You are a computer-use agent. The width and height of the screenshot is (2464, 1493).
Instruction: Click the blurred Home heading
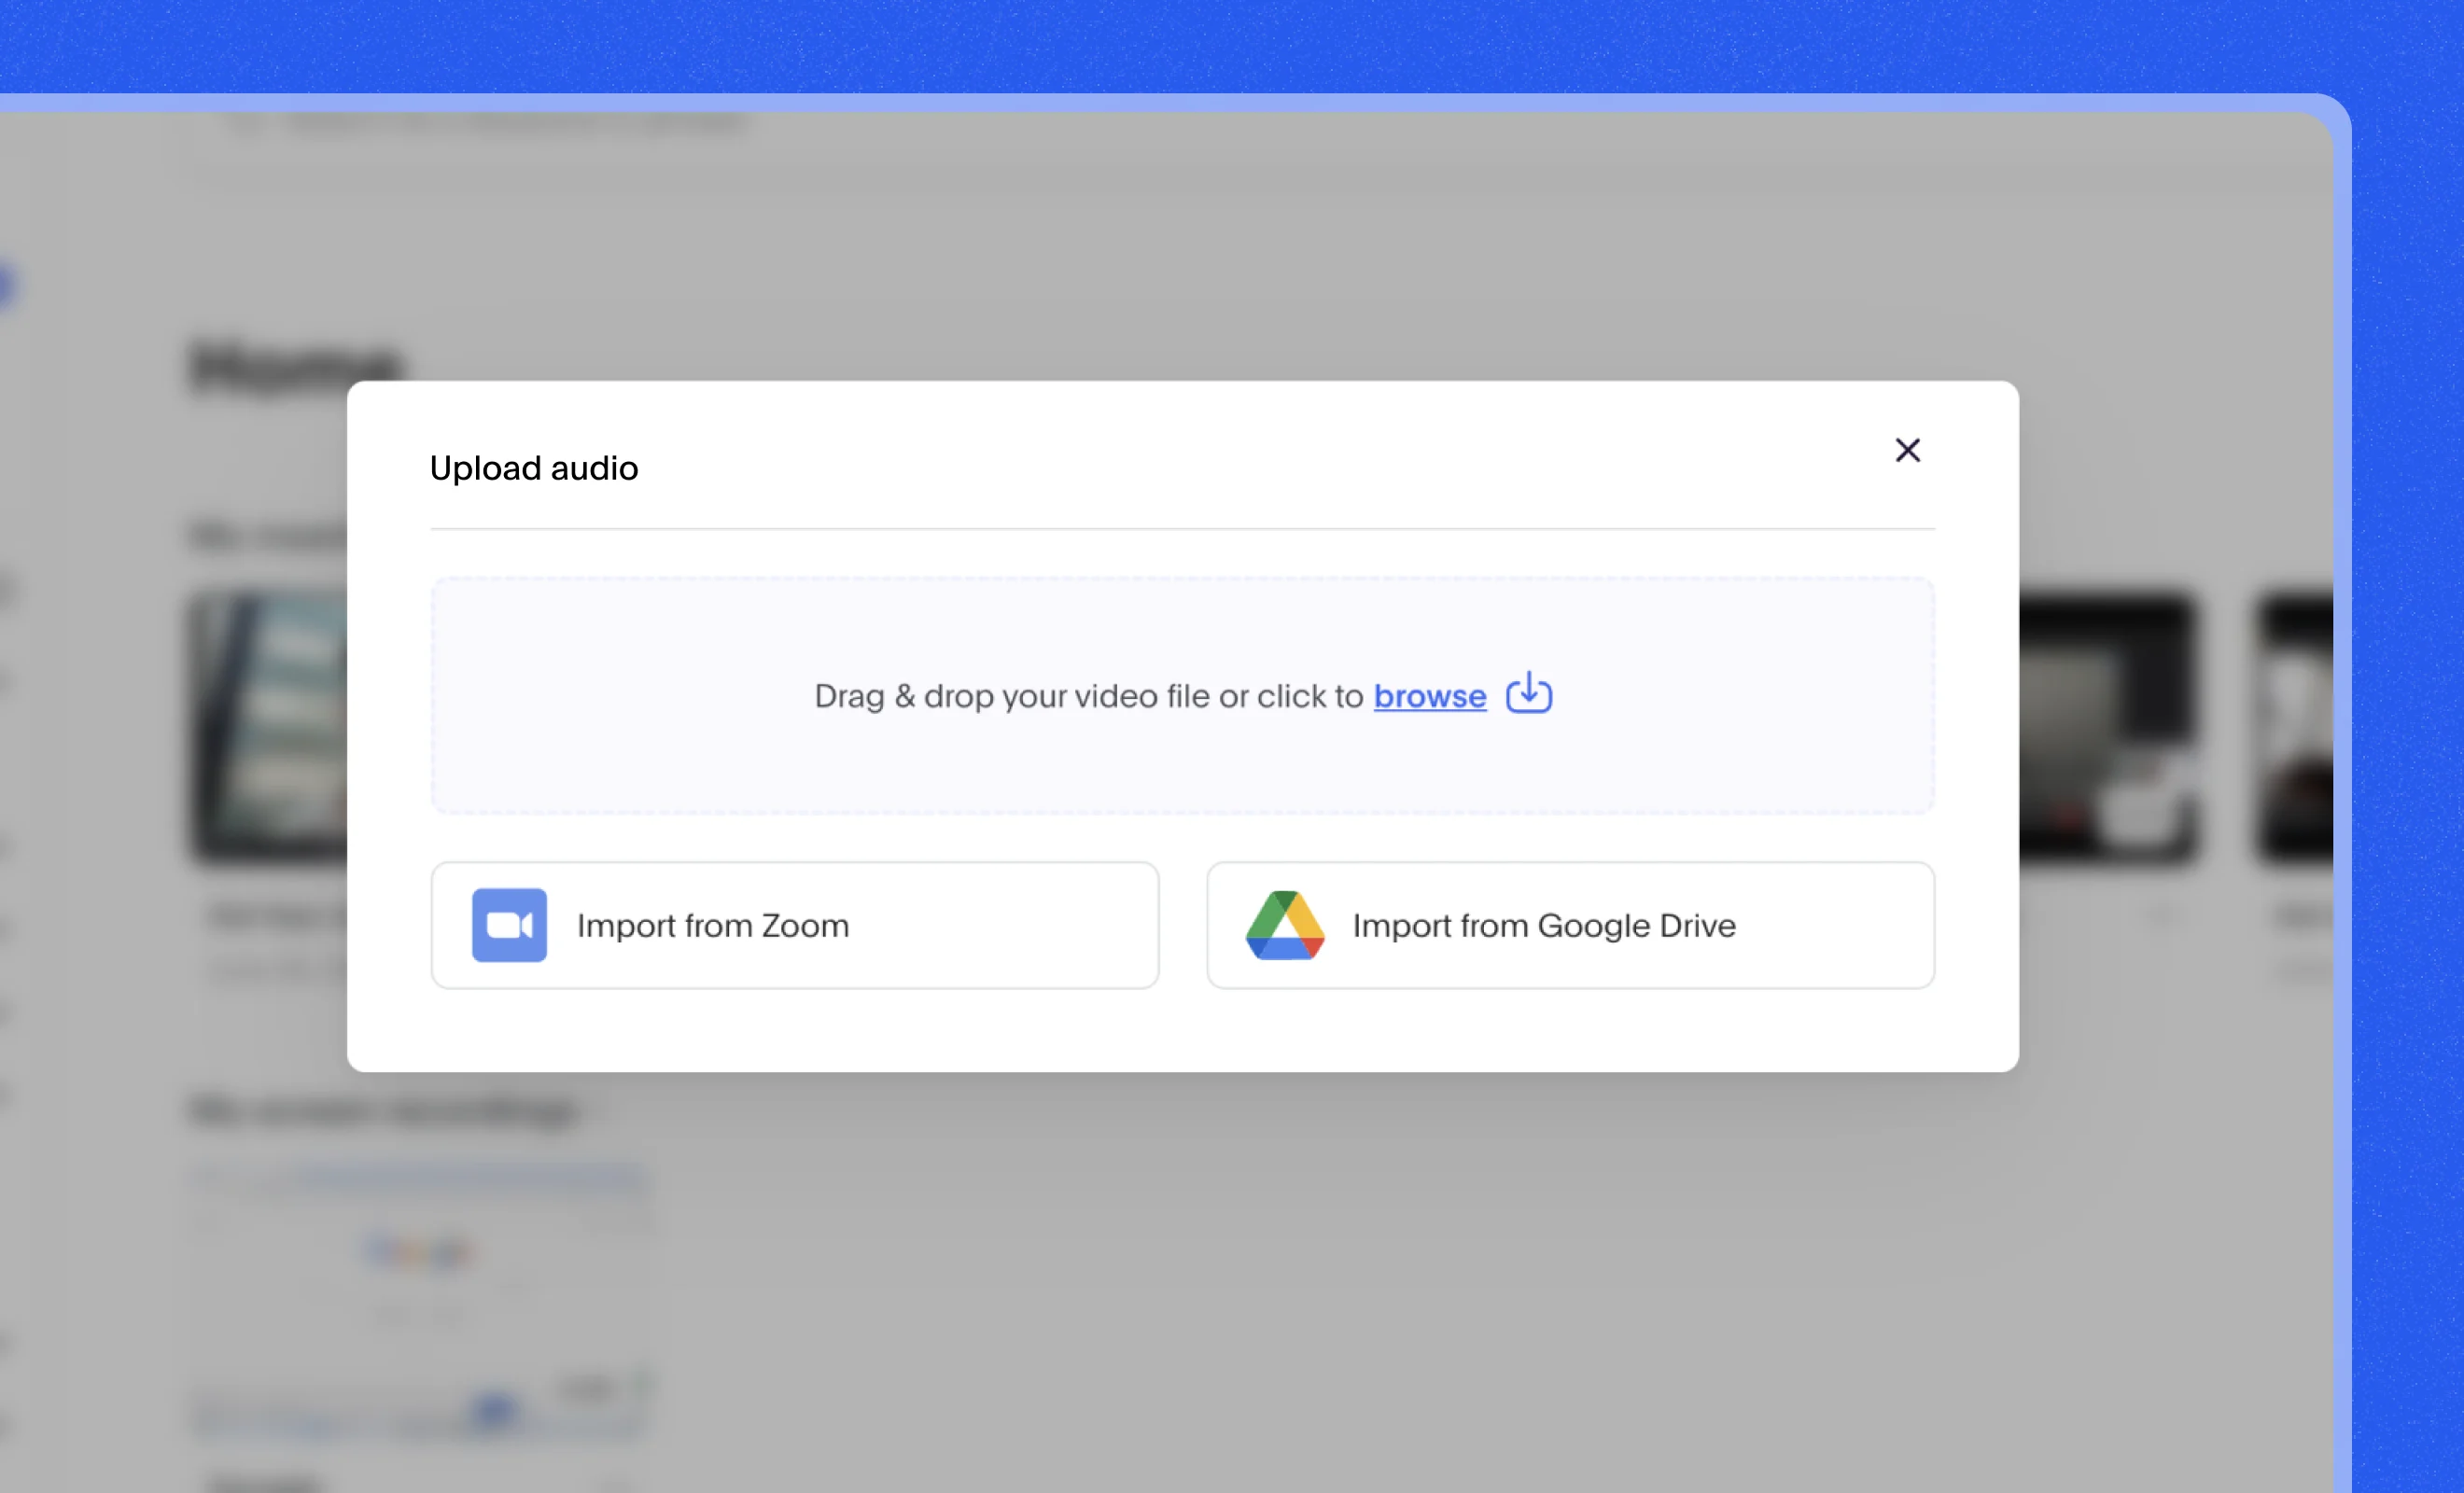(296, 366)
